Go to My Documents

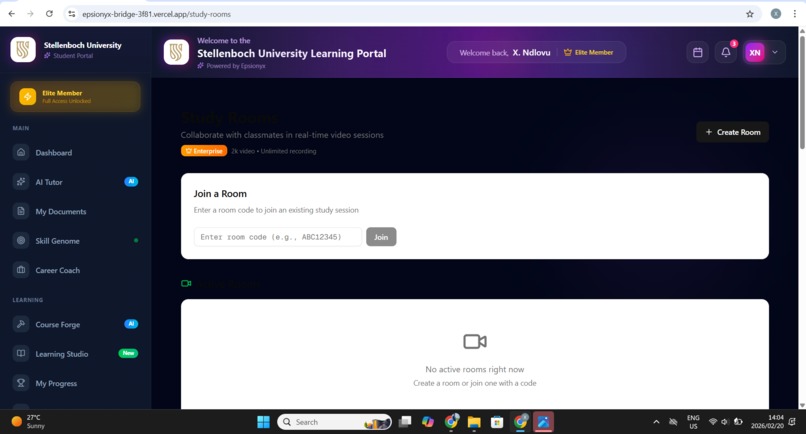click(75, 211)
